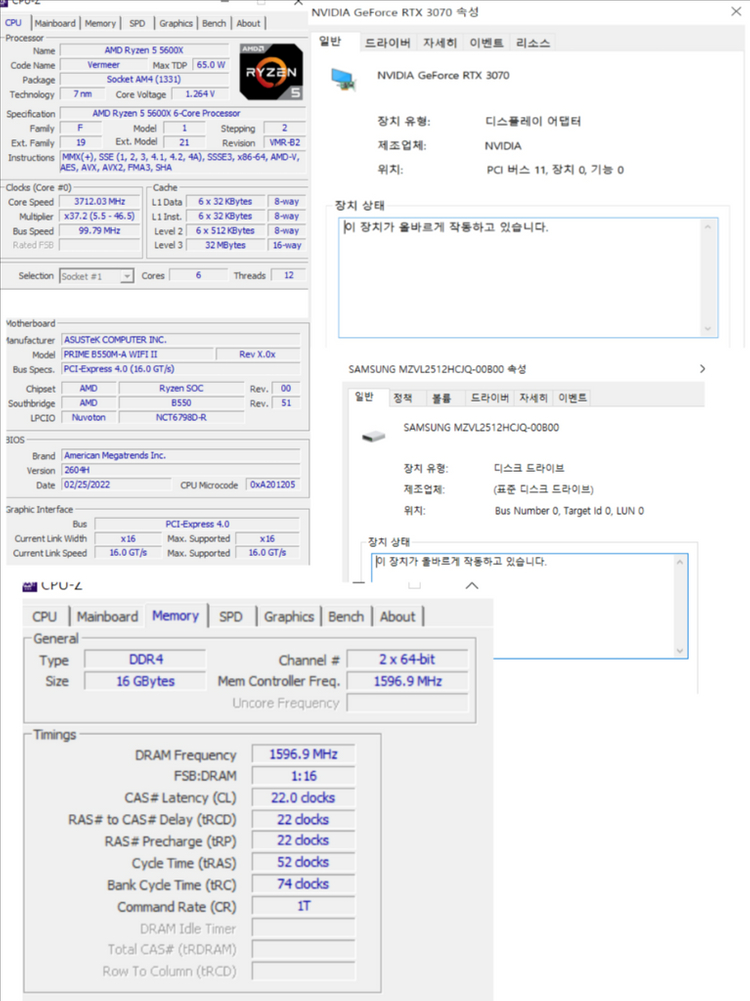This screenshot has height=1001, width=750.
Task: Click the memory Size value 16 GBytes
Action: pyautogui.click(x=146, y=681)
